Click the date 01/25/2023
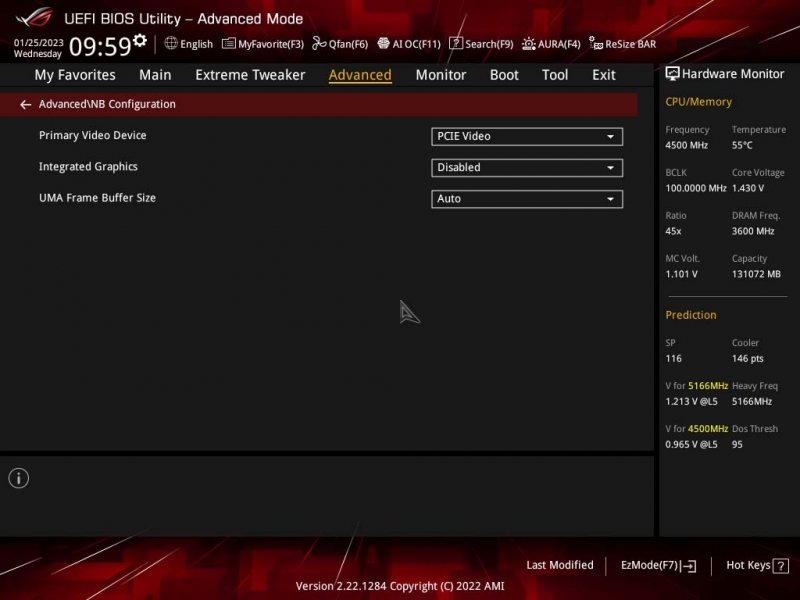The height and width of the screenshot is (600, 800). coord(38,42)
